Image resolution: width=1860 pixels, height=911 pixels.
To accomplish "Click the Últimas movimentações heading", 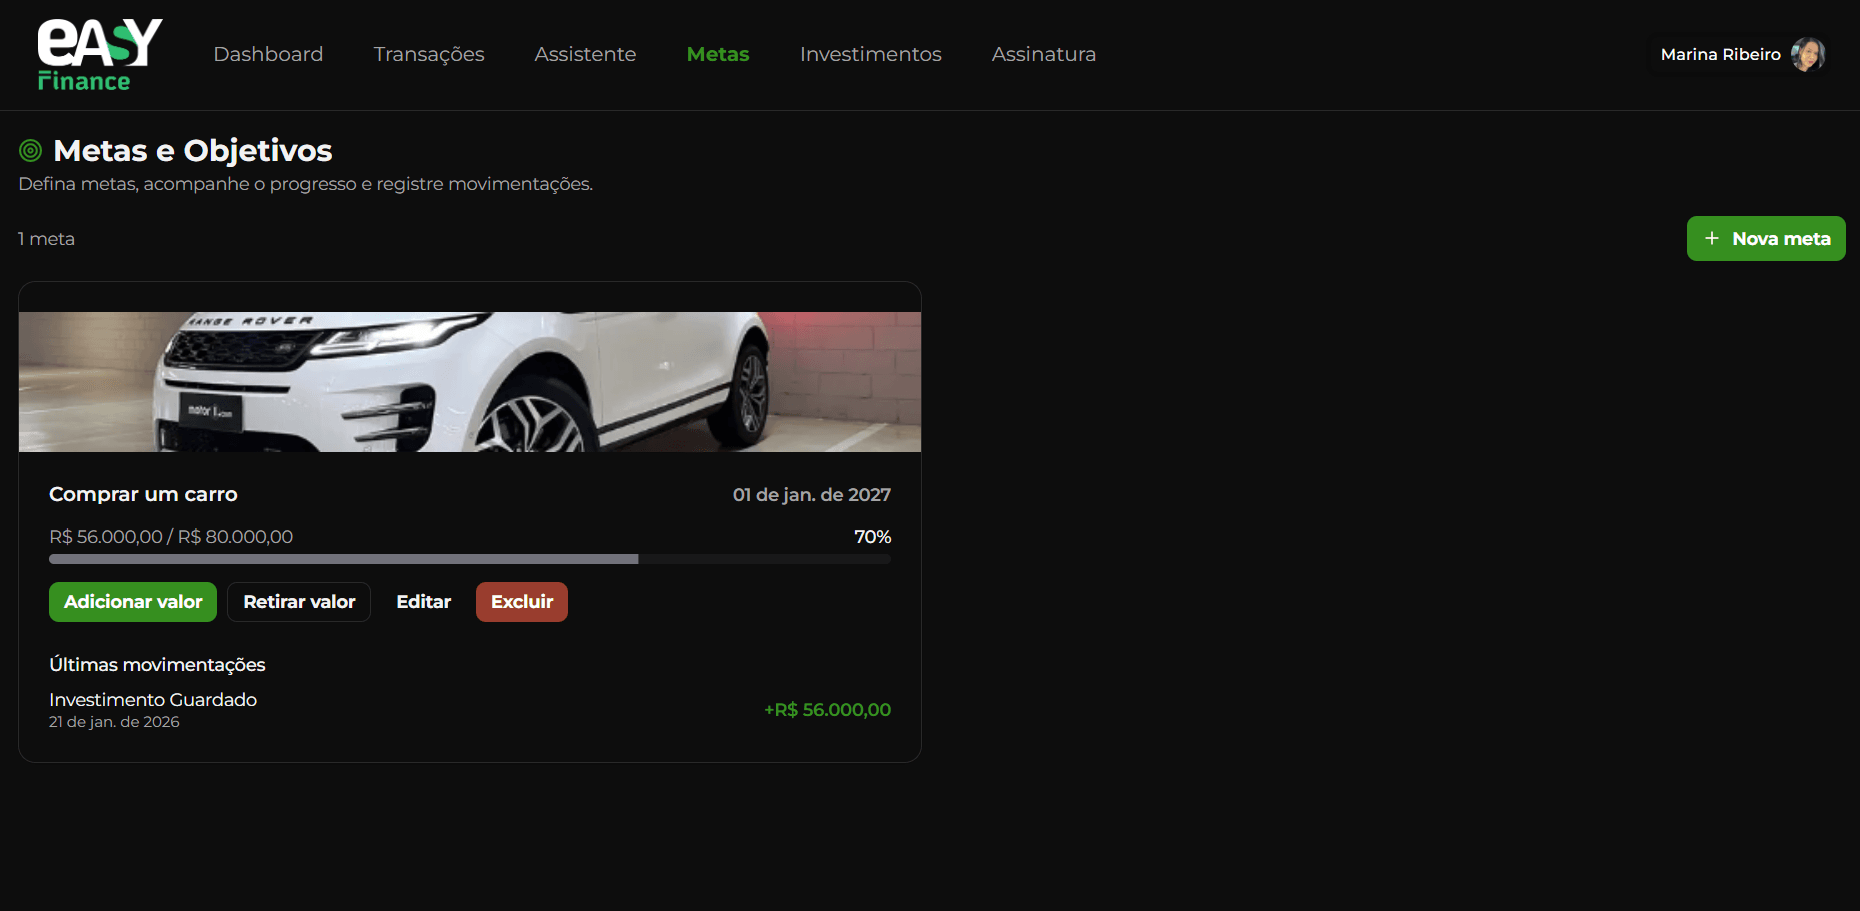I will pyautogui.click(x=157, y=665).
